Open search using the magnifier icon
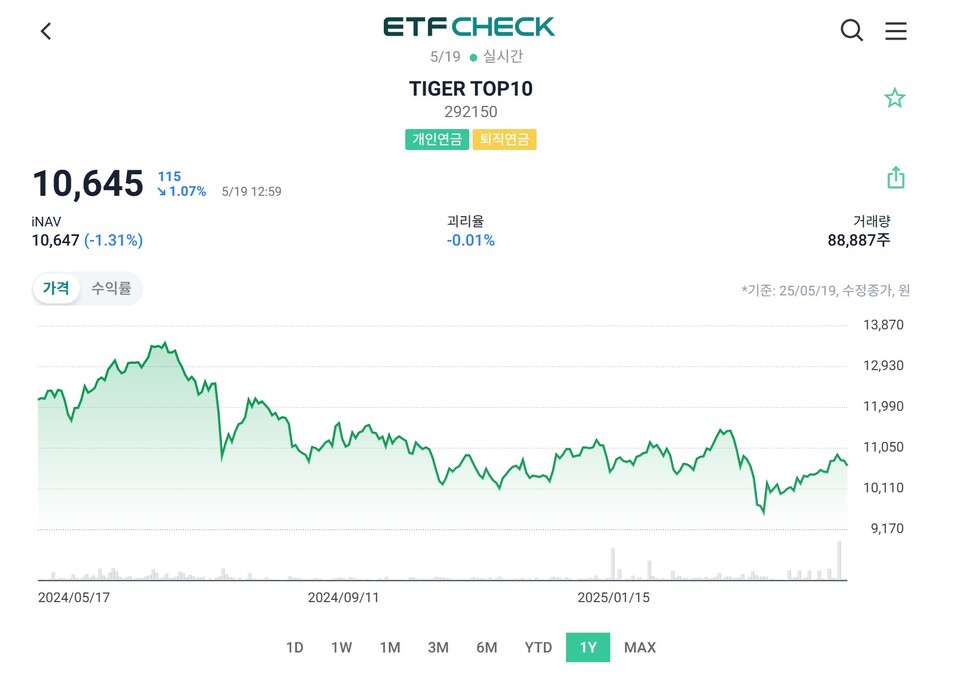The image size is (960, 687). [851, 30]
